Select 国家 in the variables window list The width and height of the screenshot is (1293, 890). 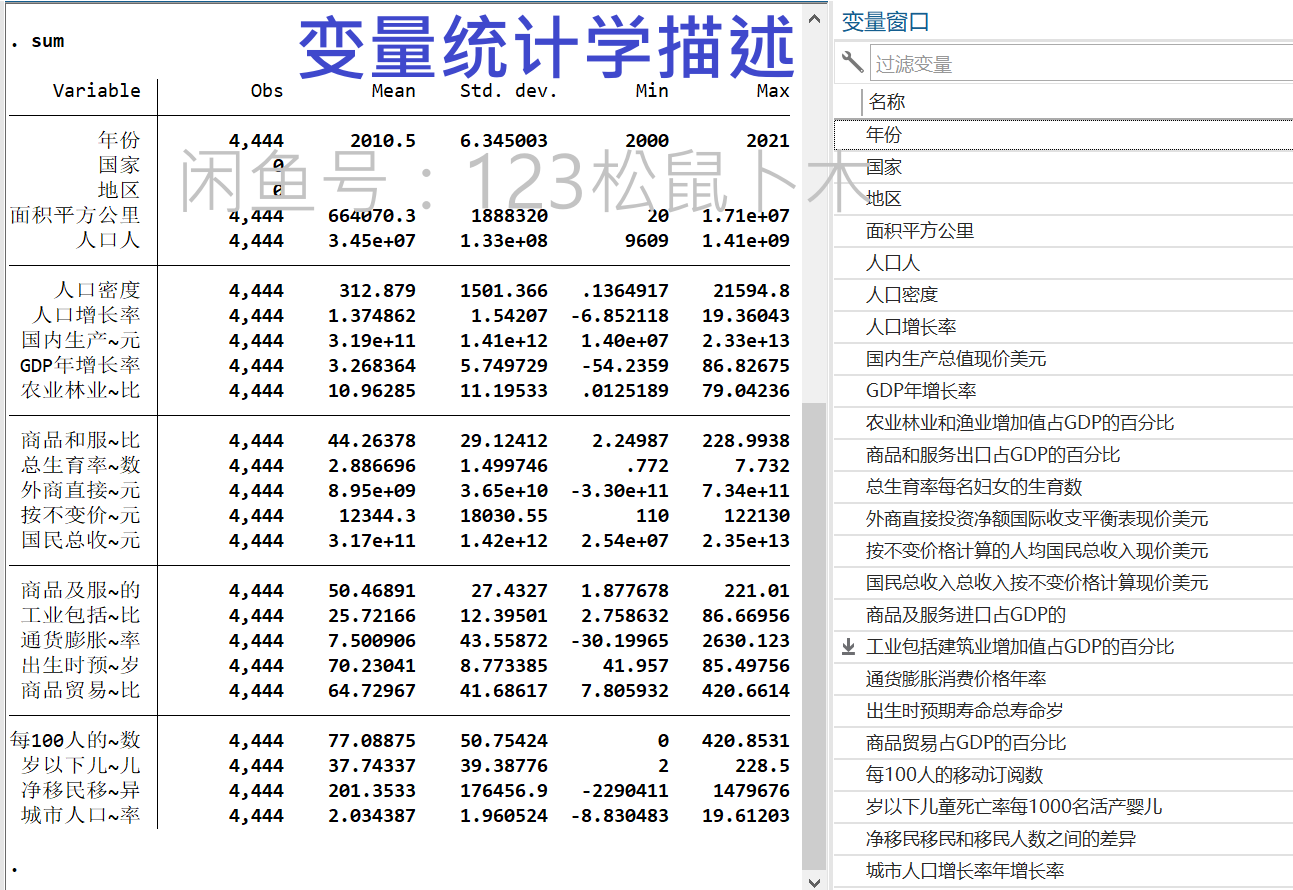coord(1063,167)
